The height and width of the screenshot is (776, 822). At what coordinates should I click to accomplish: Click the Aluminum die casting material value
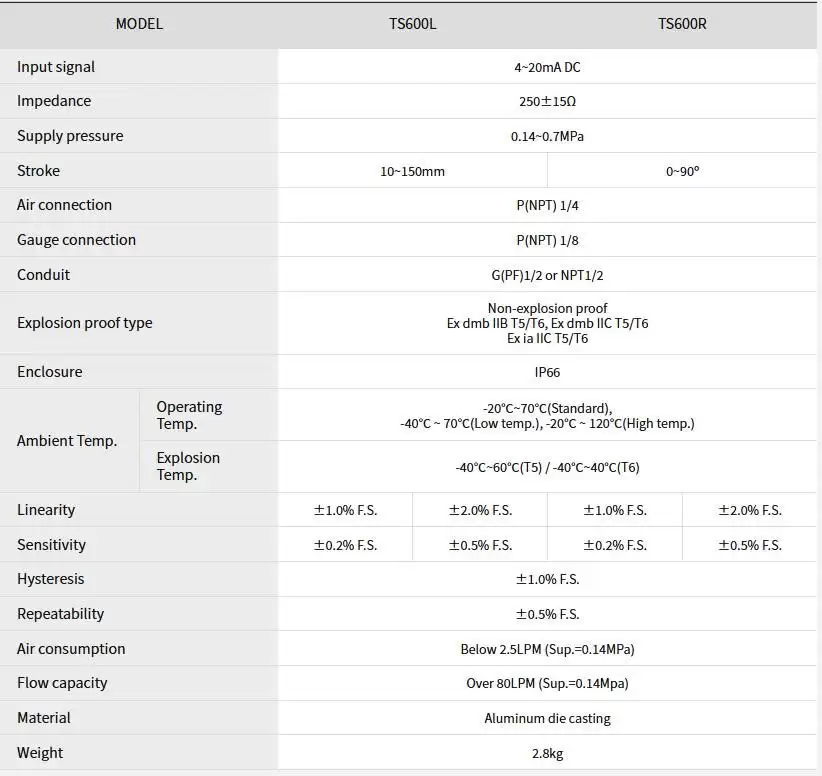[547, 718]
